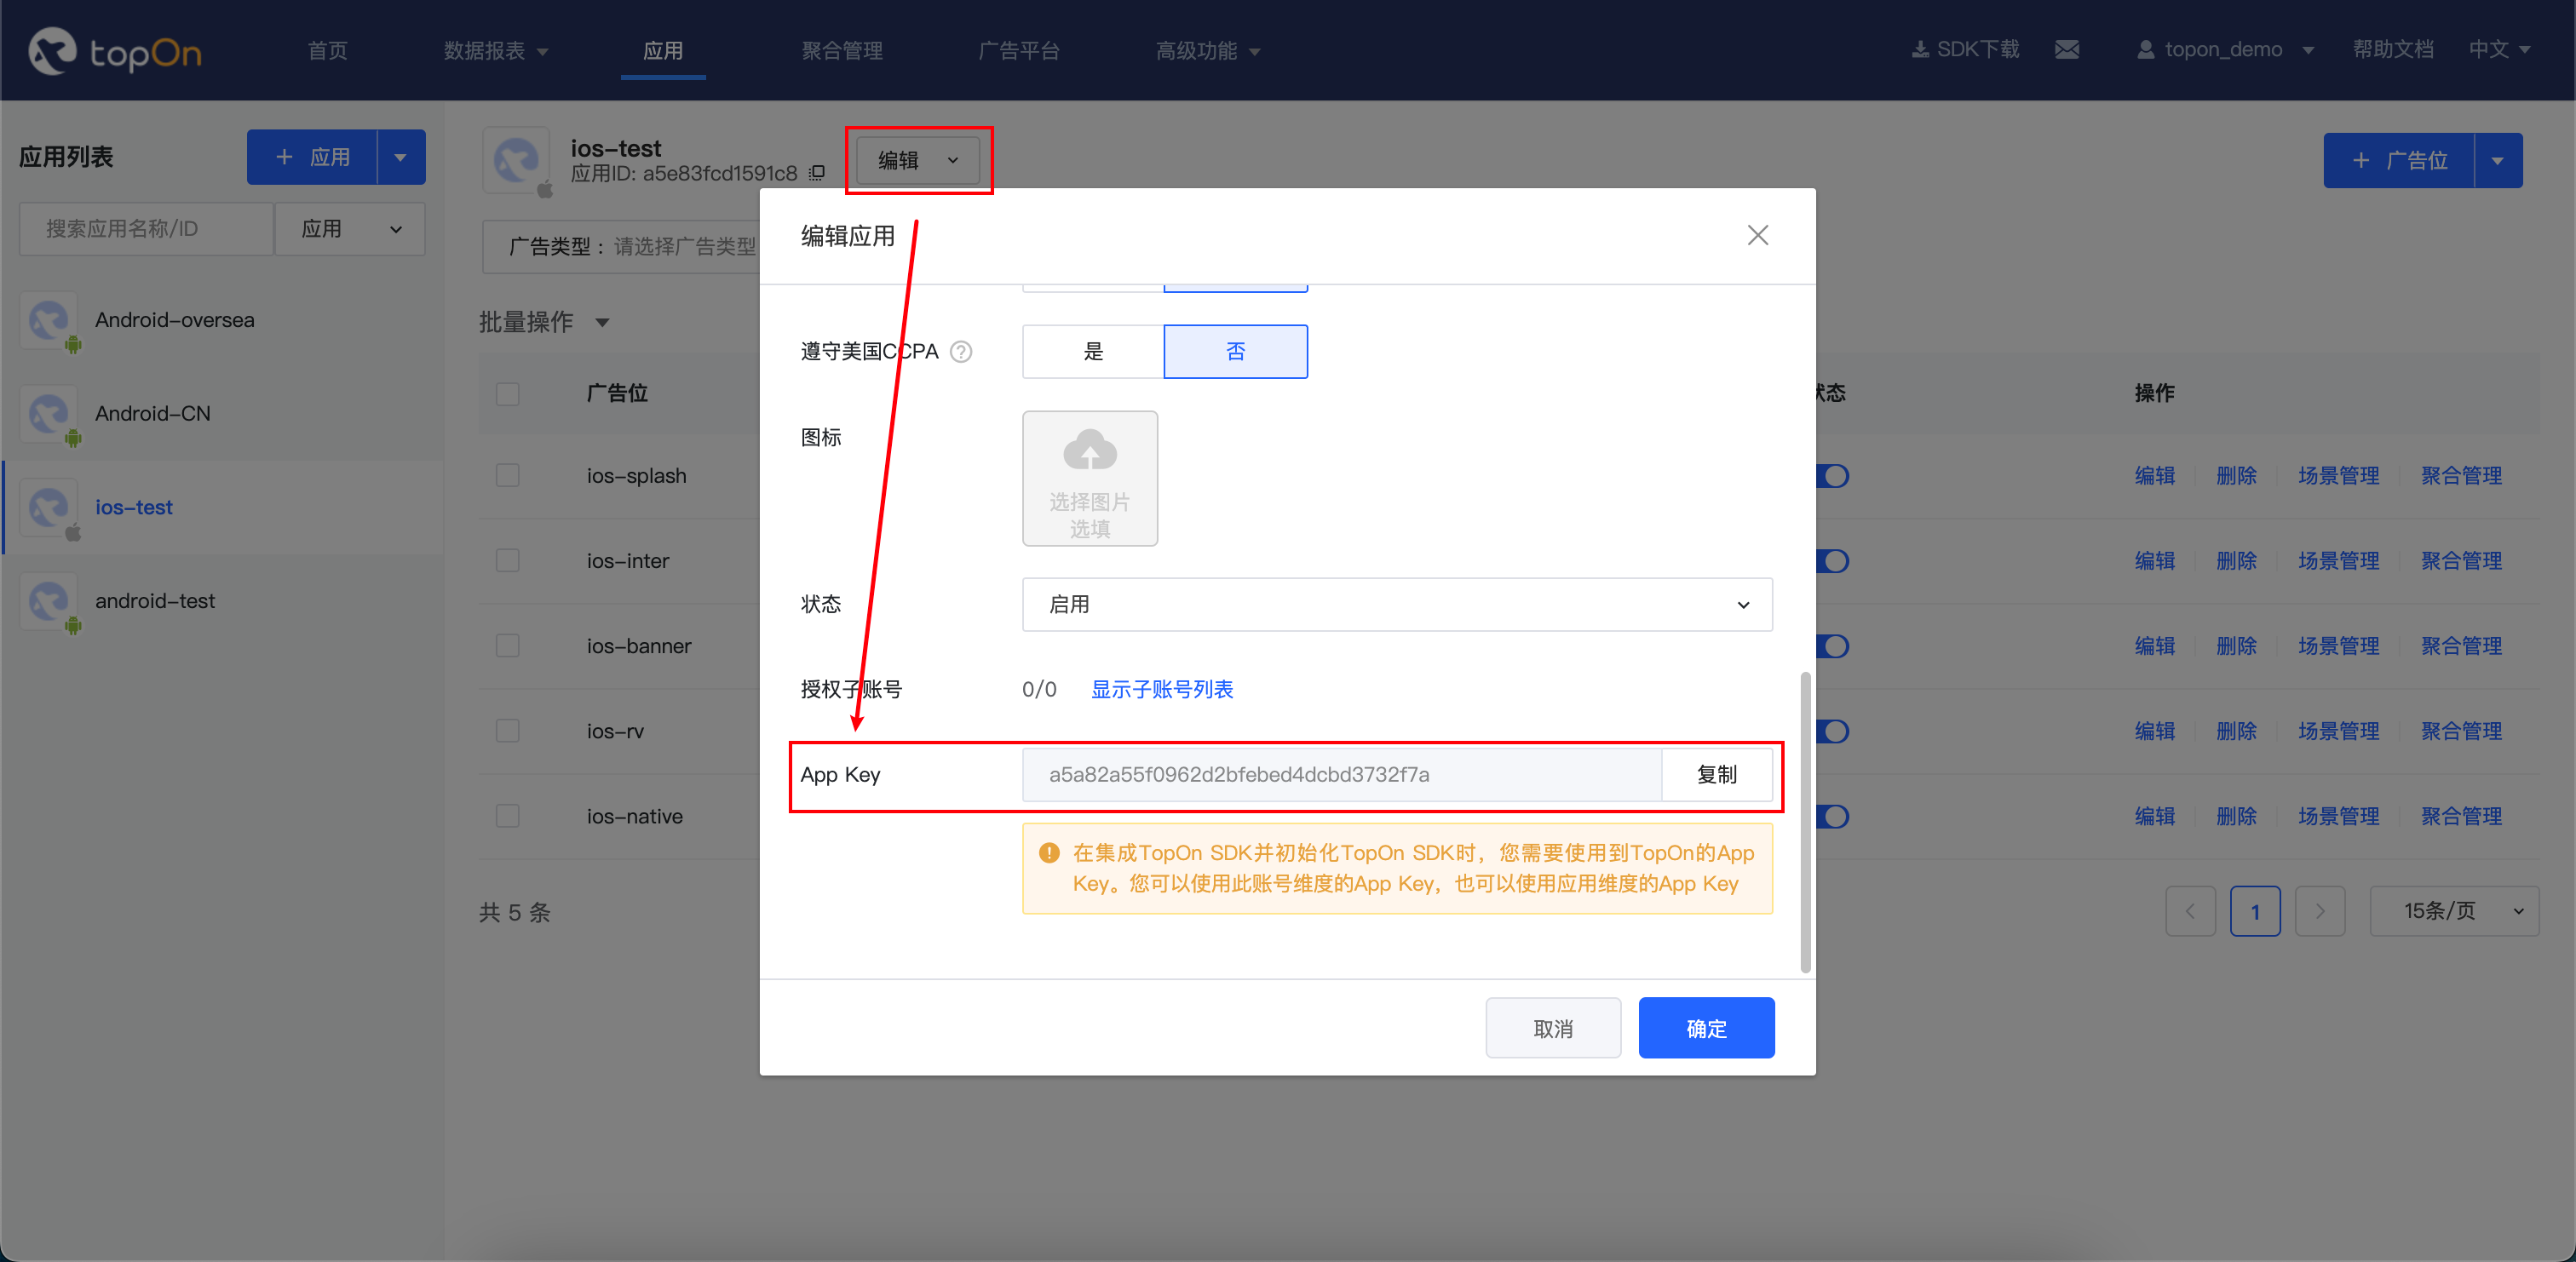Check the ios-splash row checkbox
The image size is (2576, 1262).
508,475
